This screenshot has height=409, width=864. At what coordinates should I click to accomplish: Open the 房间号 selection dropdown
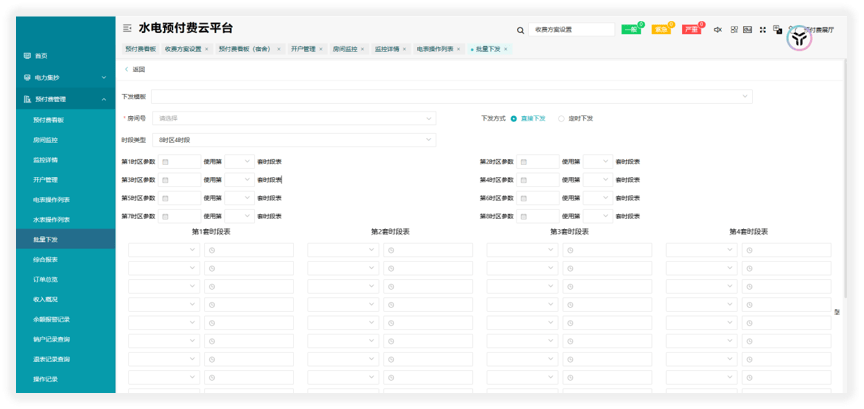click(295, 118)
